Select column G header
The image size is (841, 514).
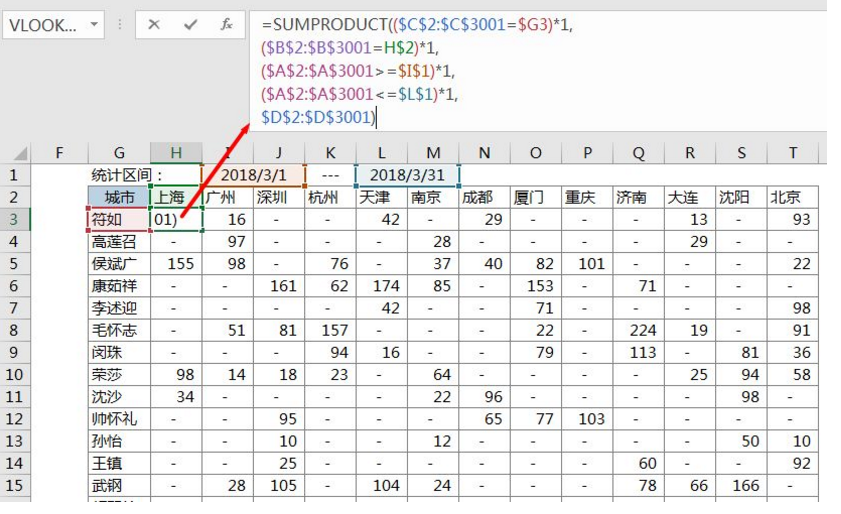119,153
